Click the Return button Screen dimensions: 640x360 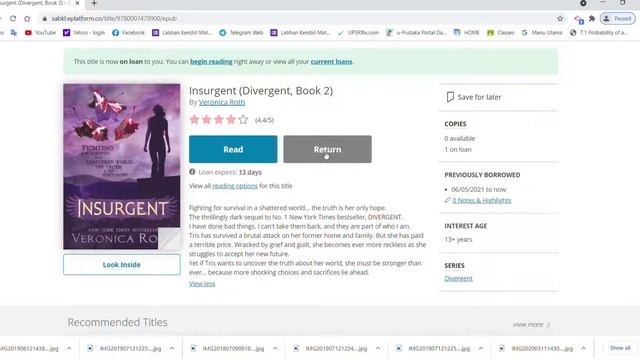(327, 149)
